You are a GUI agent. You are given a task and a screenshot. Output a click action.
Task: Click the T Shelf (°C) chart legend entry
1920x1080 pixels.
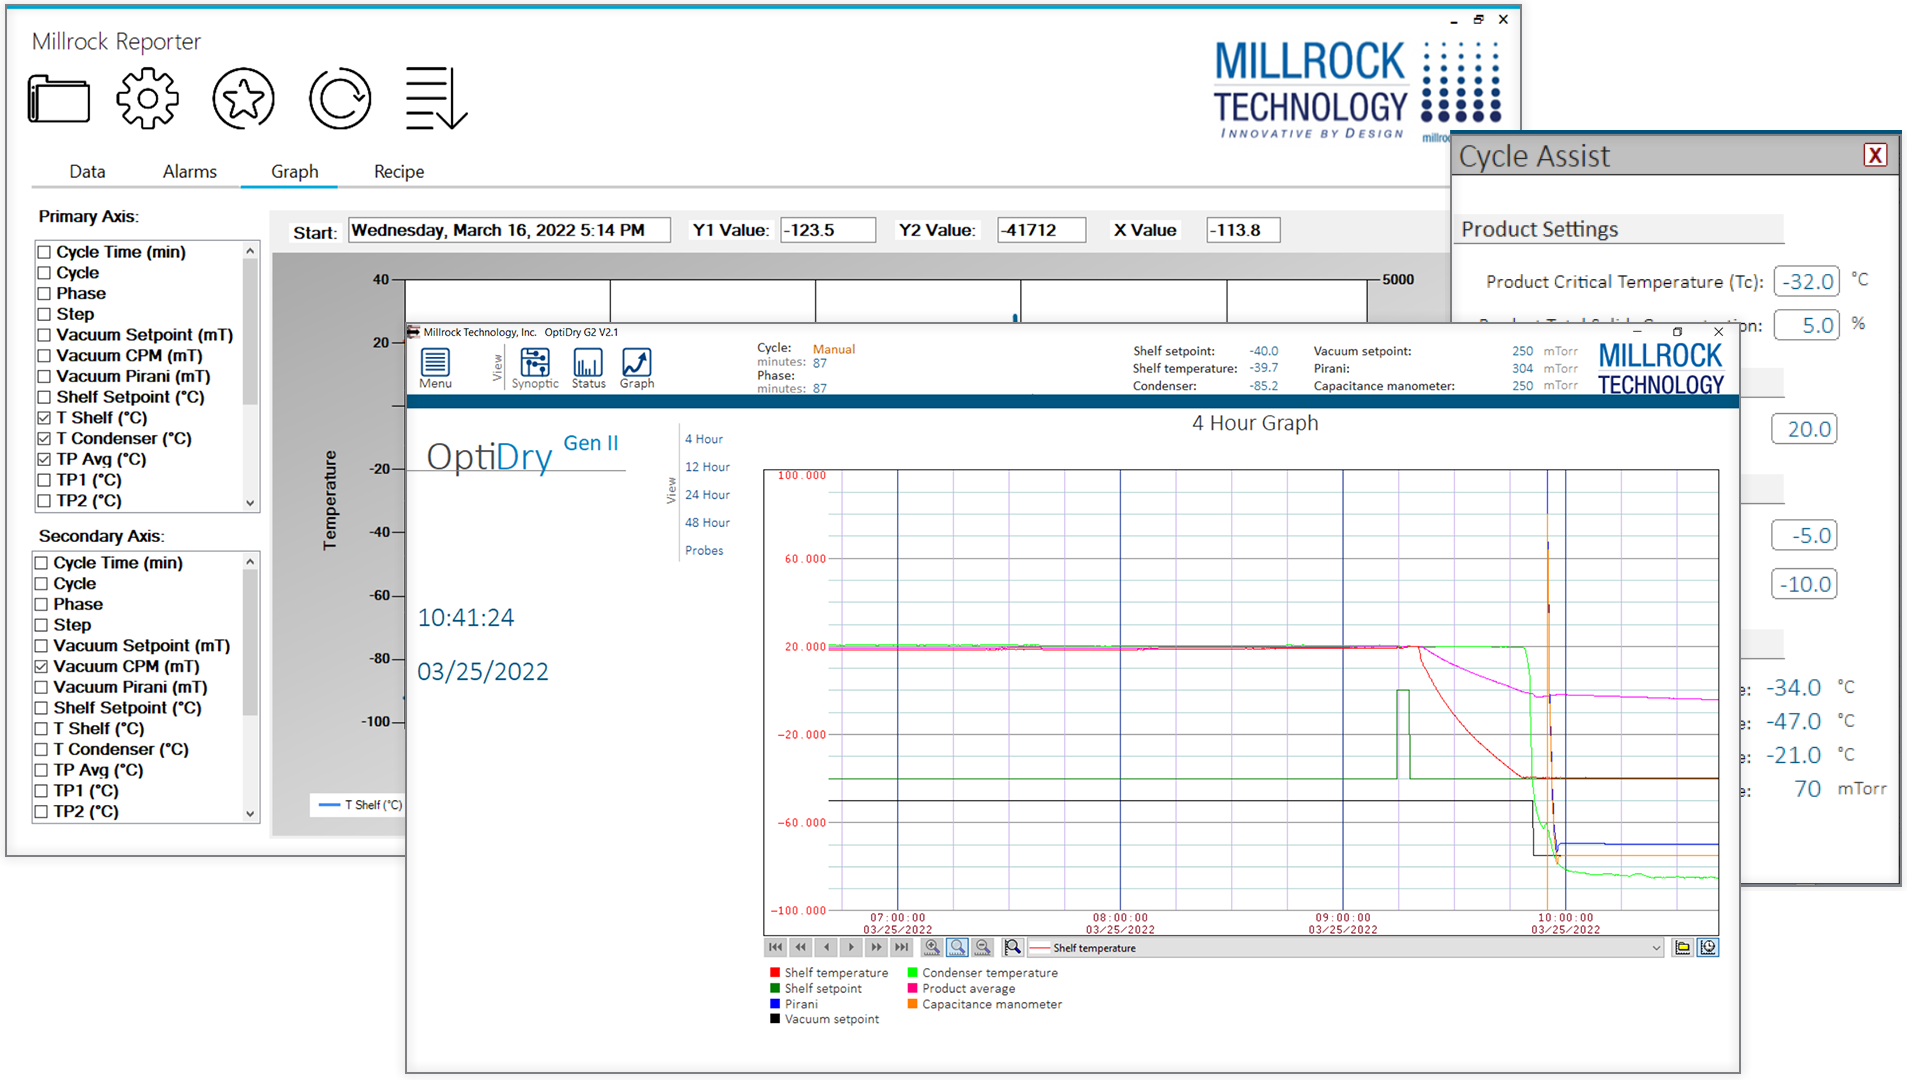(361, 805)
